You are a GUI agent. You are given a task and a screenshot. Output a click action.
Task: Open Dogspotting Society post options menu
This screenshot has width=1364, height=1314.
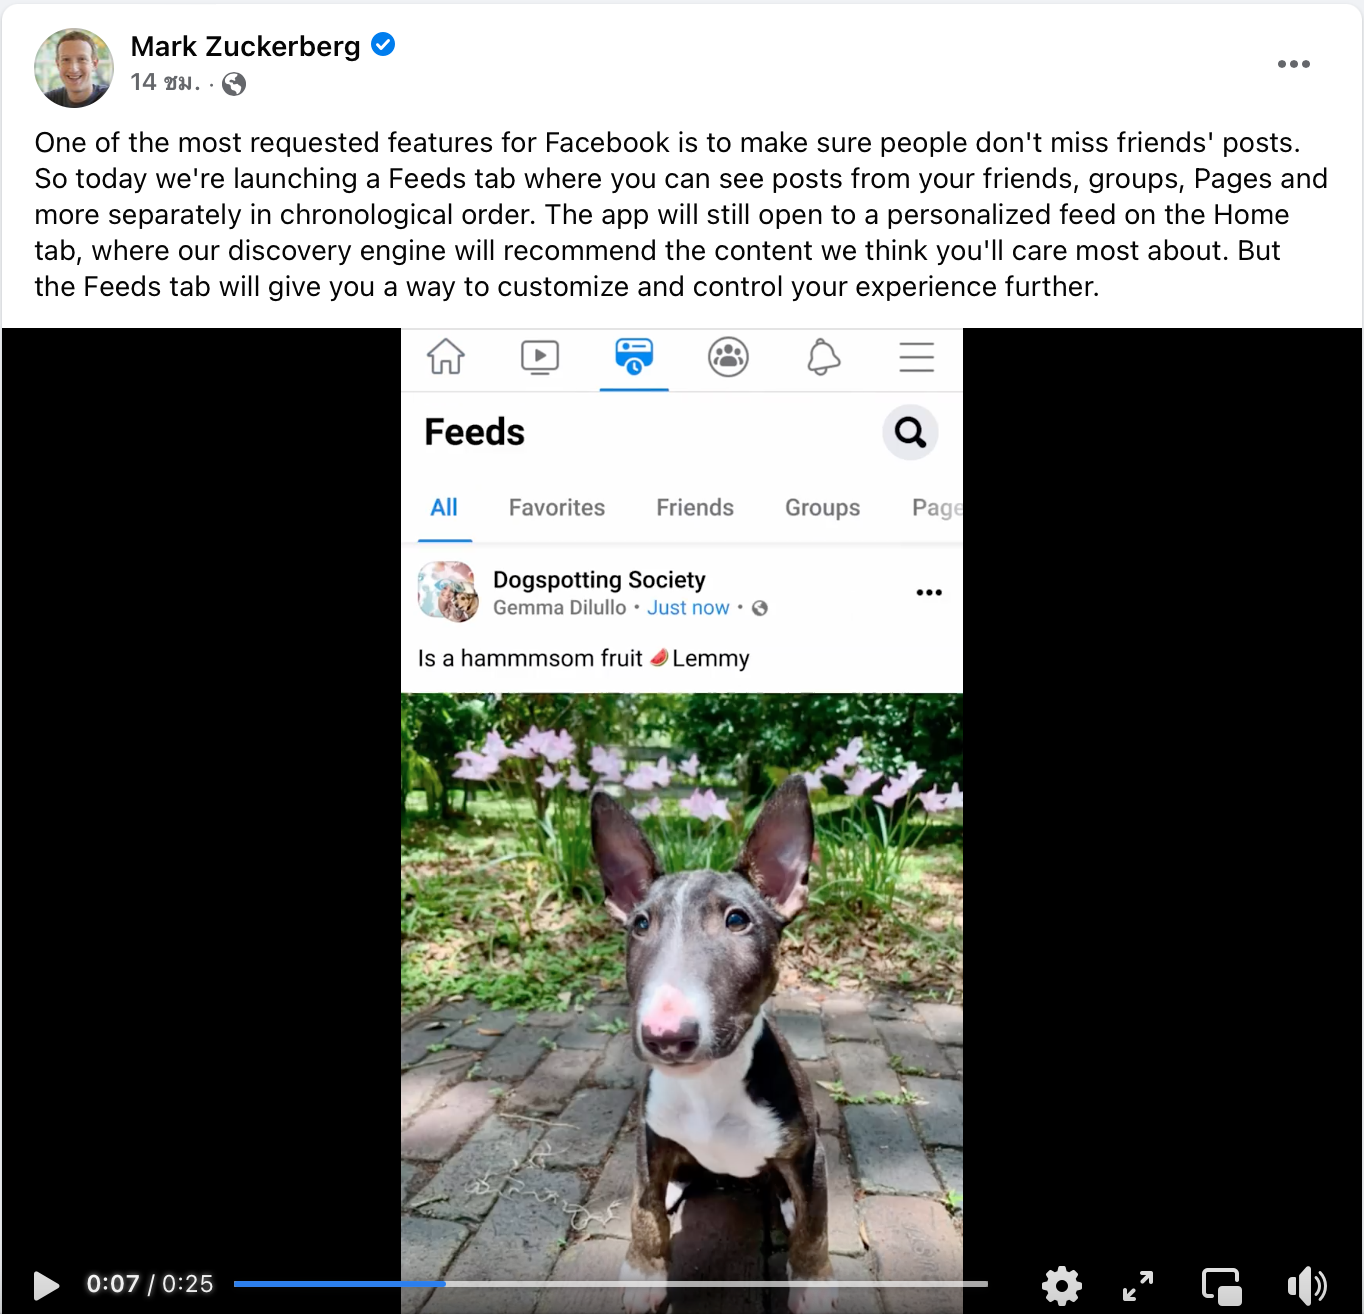coord(929,592)
